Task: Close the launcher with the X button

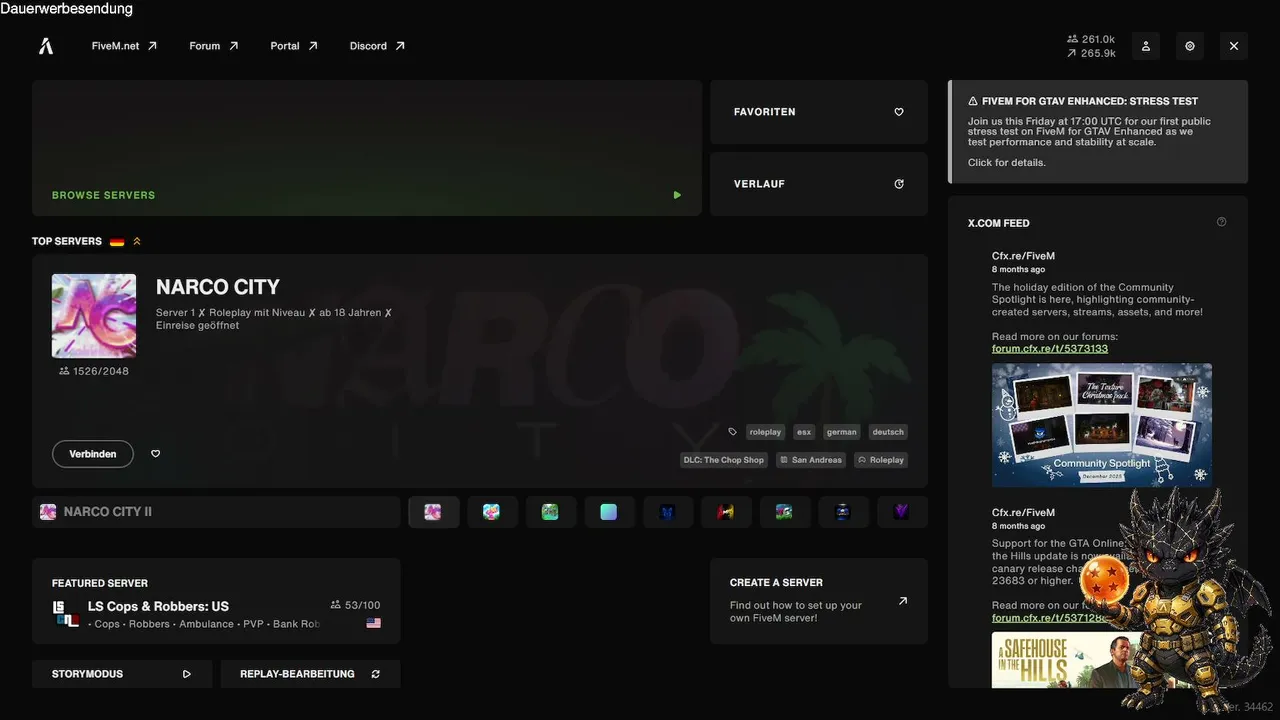Action: coord(1234,46)
